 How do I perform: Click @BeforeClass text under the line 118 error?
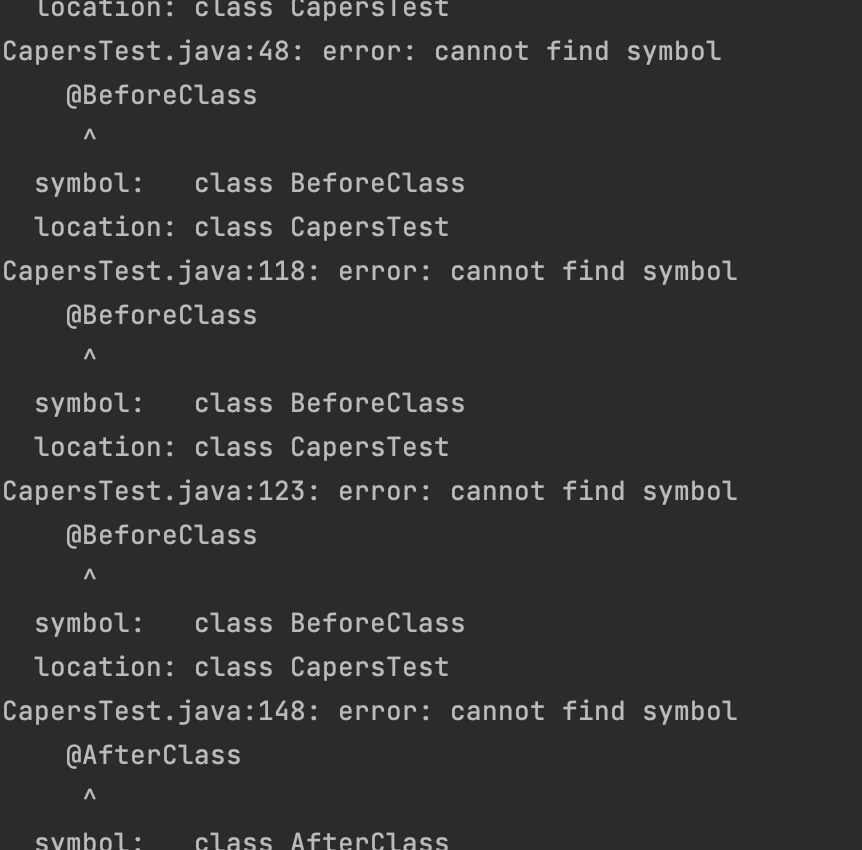(x=161, y=315)
